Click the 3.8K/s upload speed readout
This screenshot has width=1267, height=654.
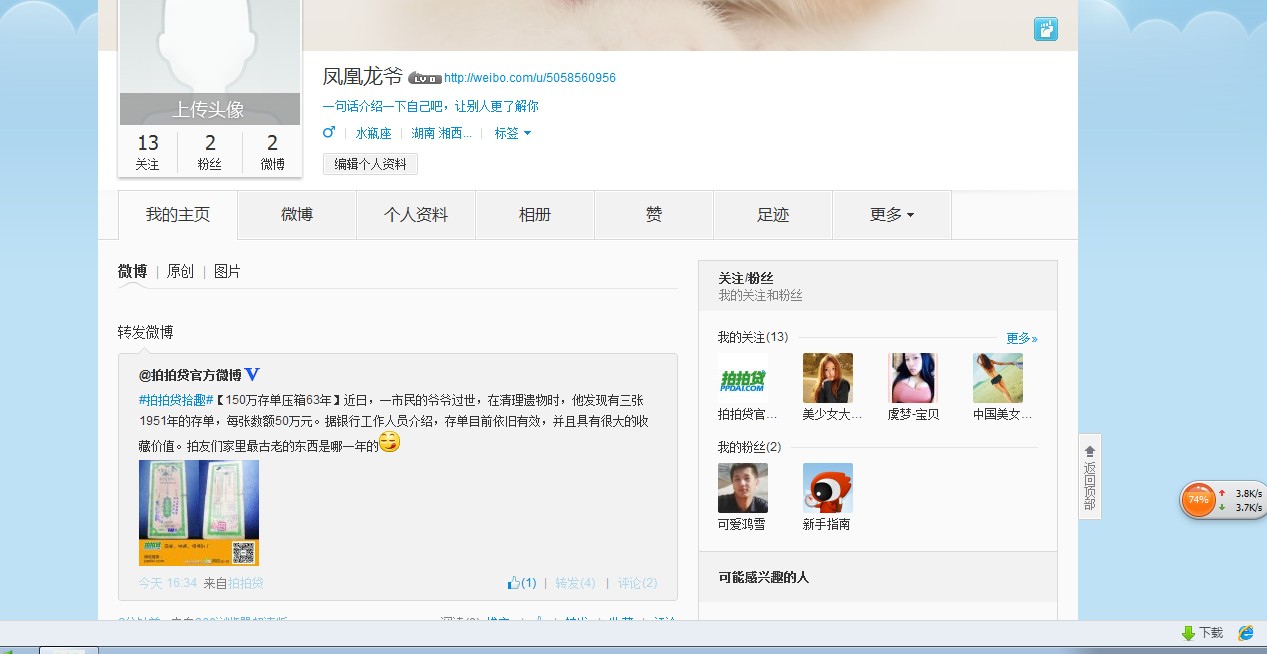[x=1248, y=493]
